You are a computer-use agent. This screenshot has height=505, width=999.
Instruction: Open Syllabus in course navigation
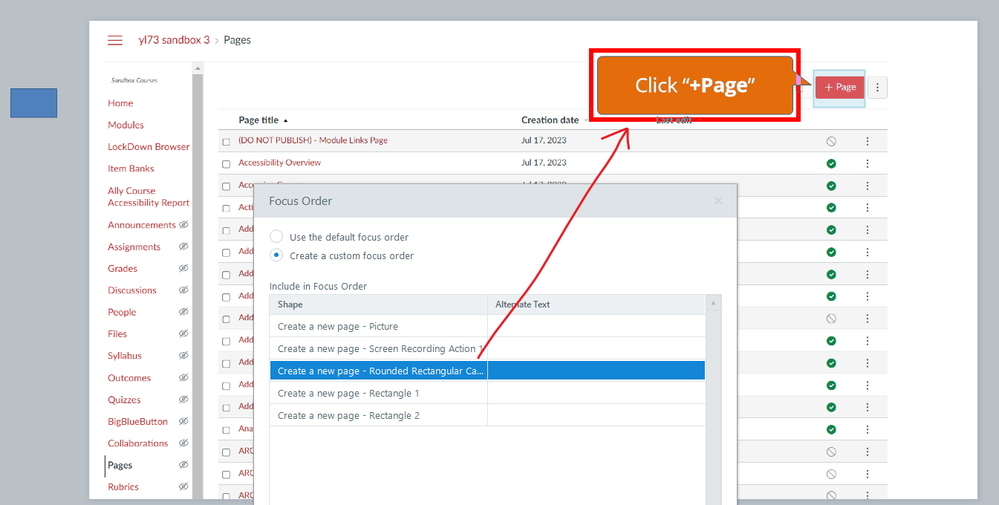[124, 355]
